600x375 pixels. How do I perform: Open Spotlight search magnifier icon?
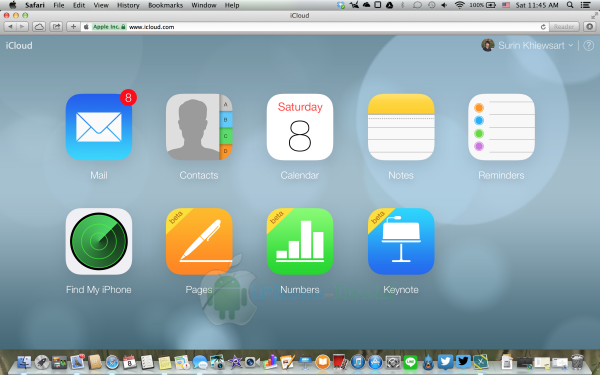coord(570,5)
